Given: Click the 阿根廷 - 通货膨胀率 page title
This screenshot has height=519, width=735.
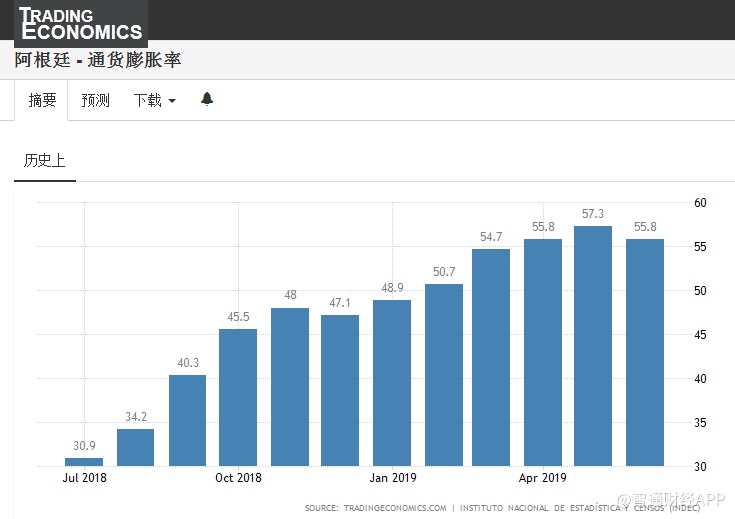Looking at the screenshot, I should point(98,61).
